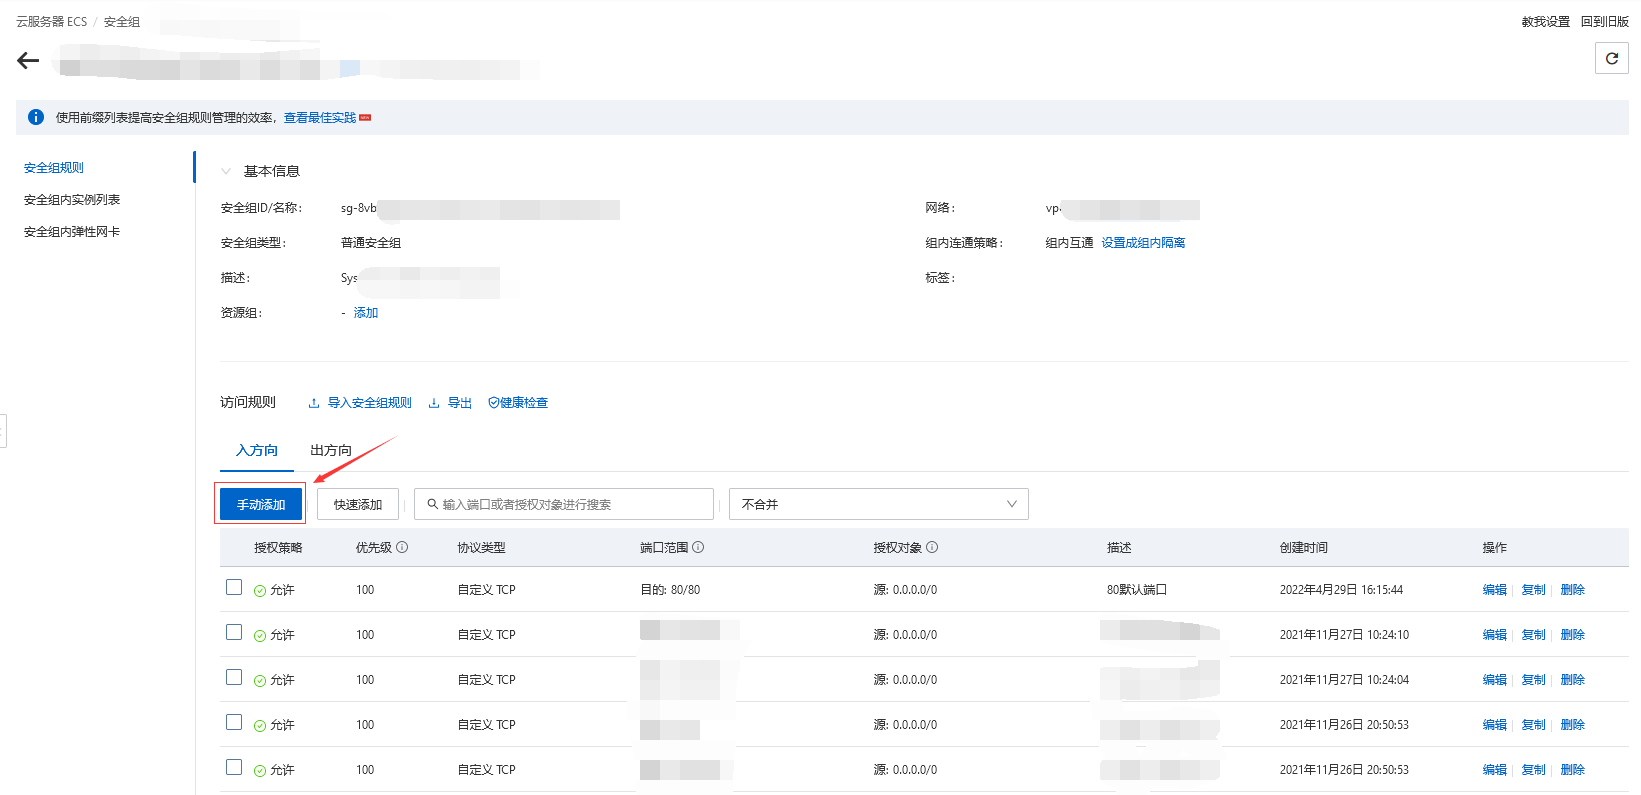The image size is (1641, 795).
Task: Click the help icon next to 优先级
Action: pyautogui.click(x=402, y=547)
